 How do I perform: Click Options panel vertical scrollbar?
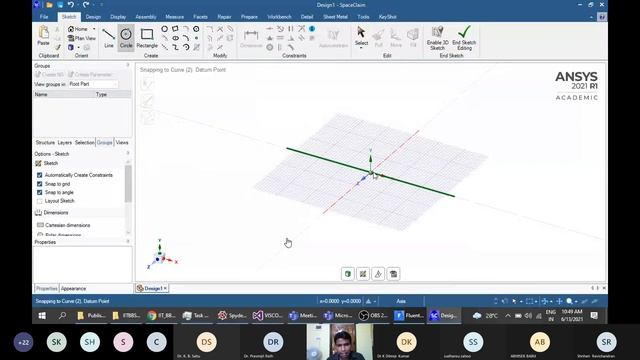[x=128, y=184]
